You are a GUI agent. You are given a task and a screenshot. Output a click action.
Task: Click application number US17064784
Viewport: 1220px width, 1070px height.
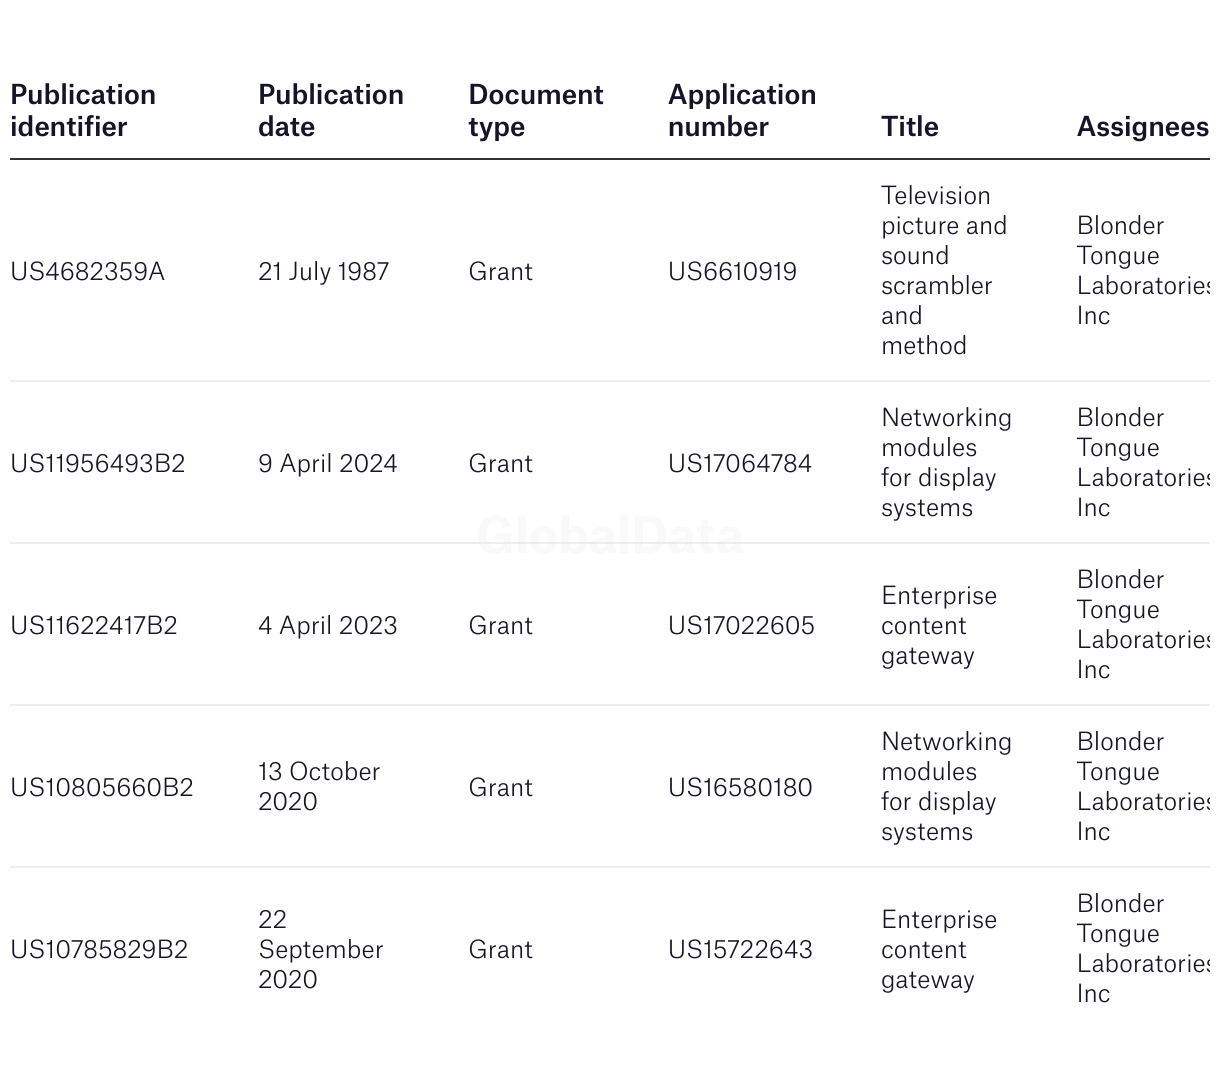click(739, 464)
